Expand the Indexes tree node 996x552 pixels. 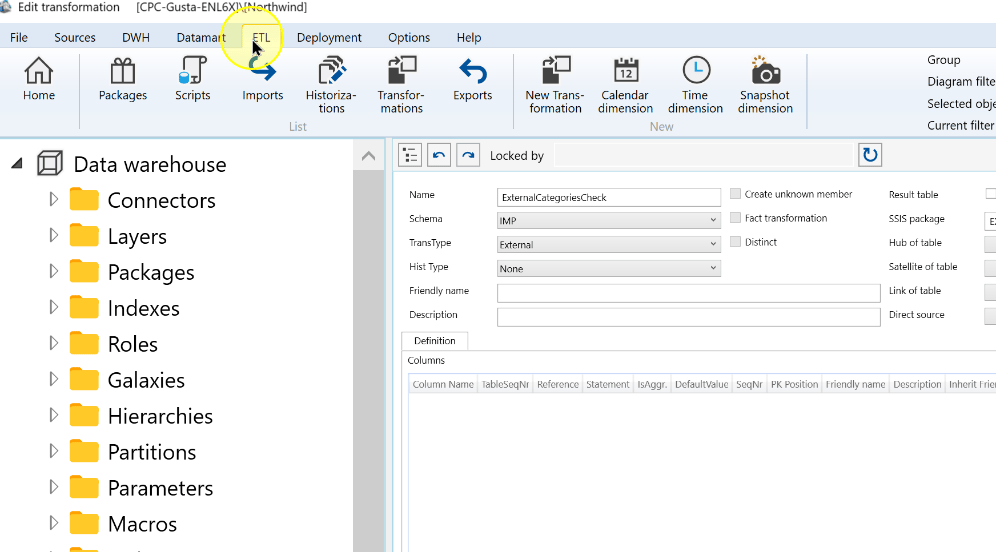53,307
